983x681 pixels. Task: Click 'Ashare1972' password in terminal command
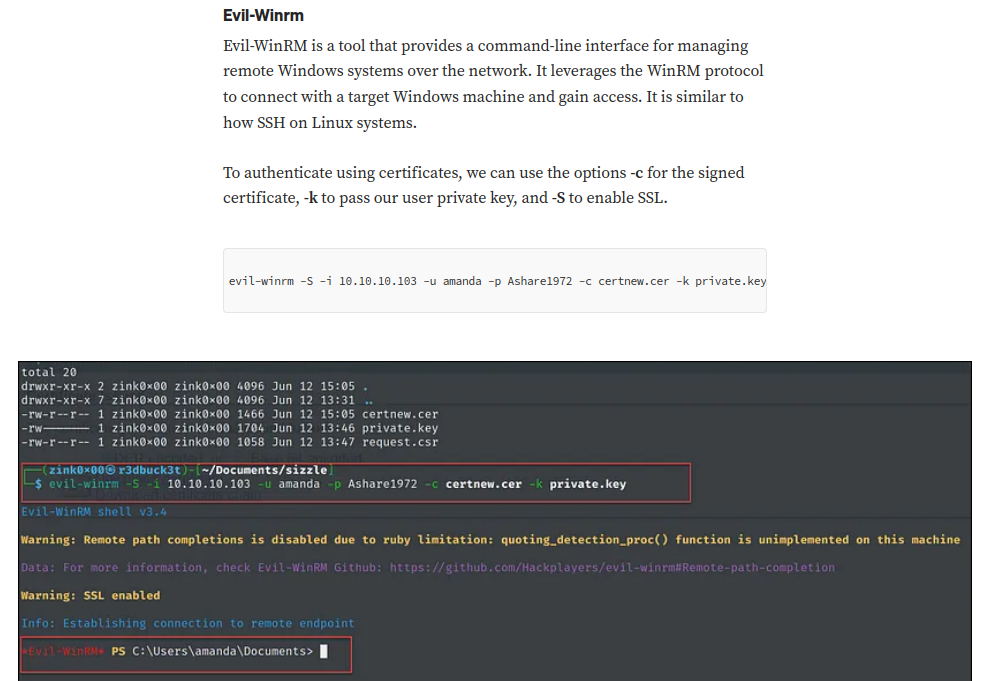(382, 484)
